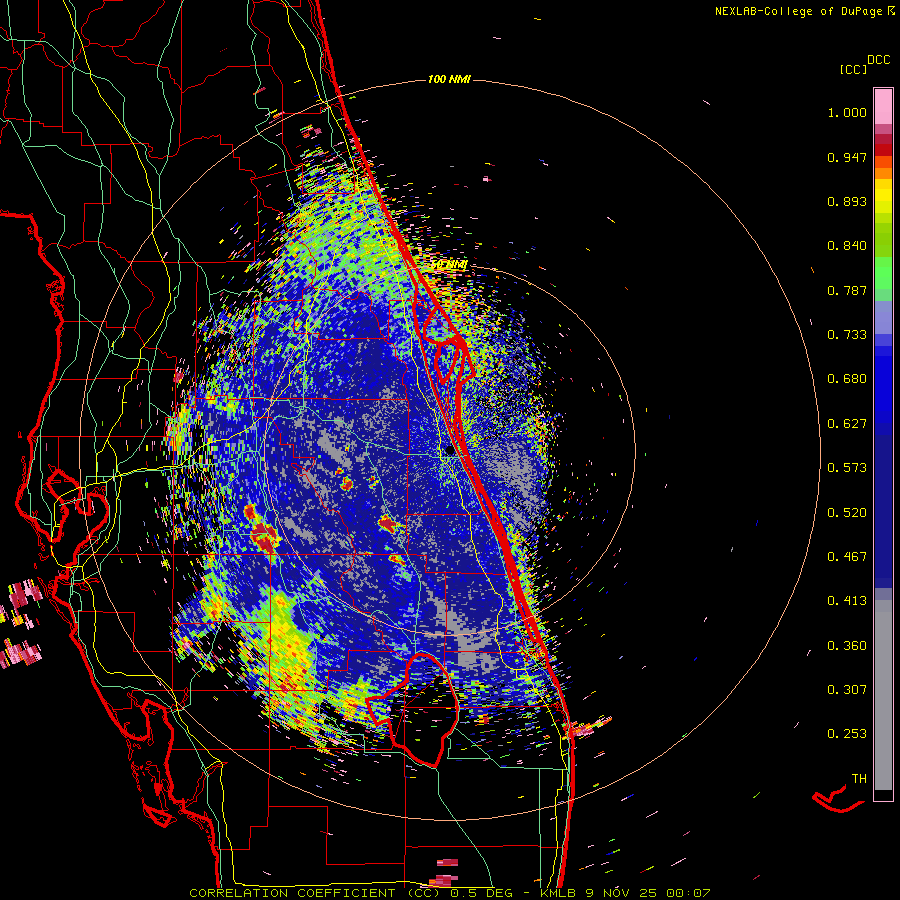This screenshot has height=900, width=900.
Task: Click the black KMLB radar site dot
Action: tap(449, 451)
